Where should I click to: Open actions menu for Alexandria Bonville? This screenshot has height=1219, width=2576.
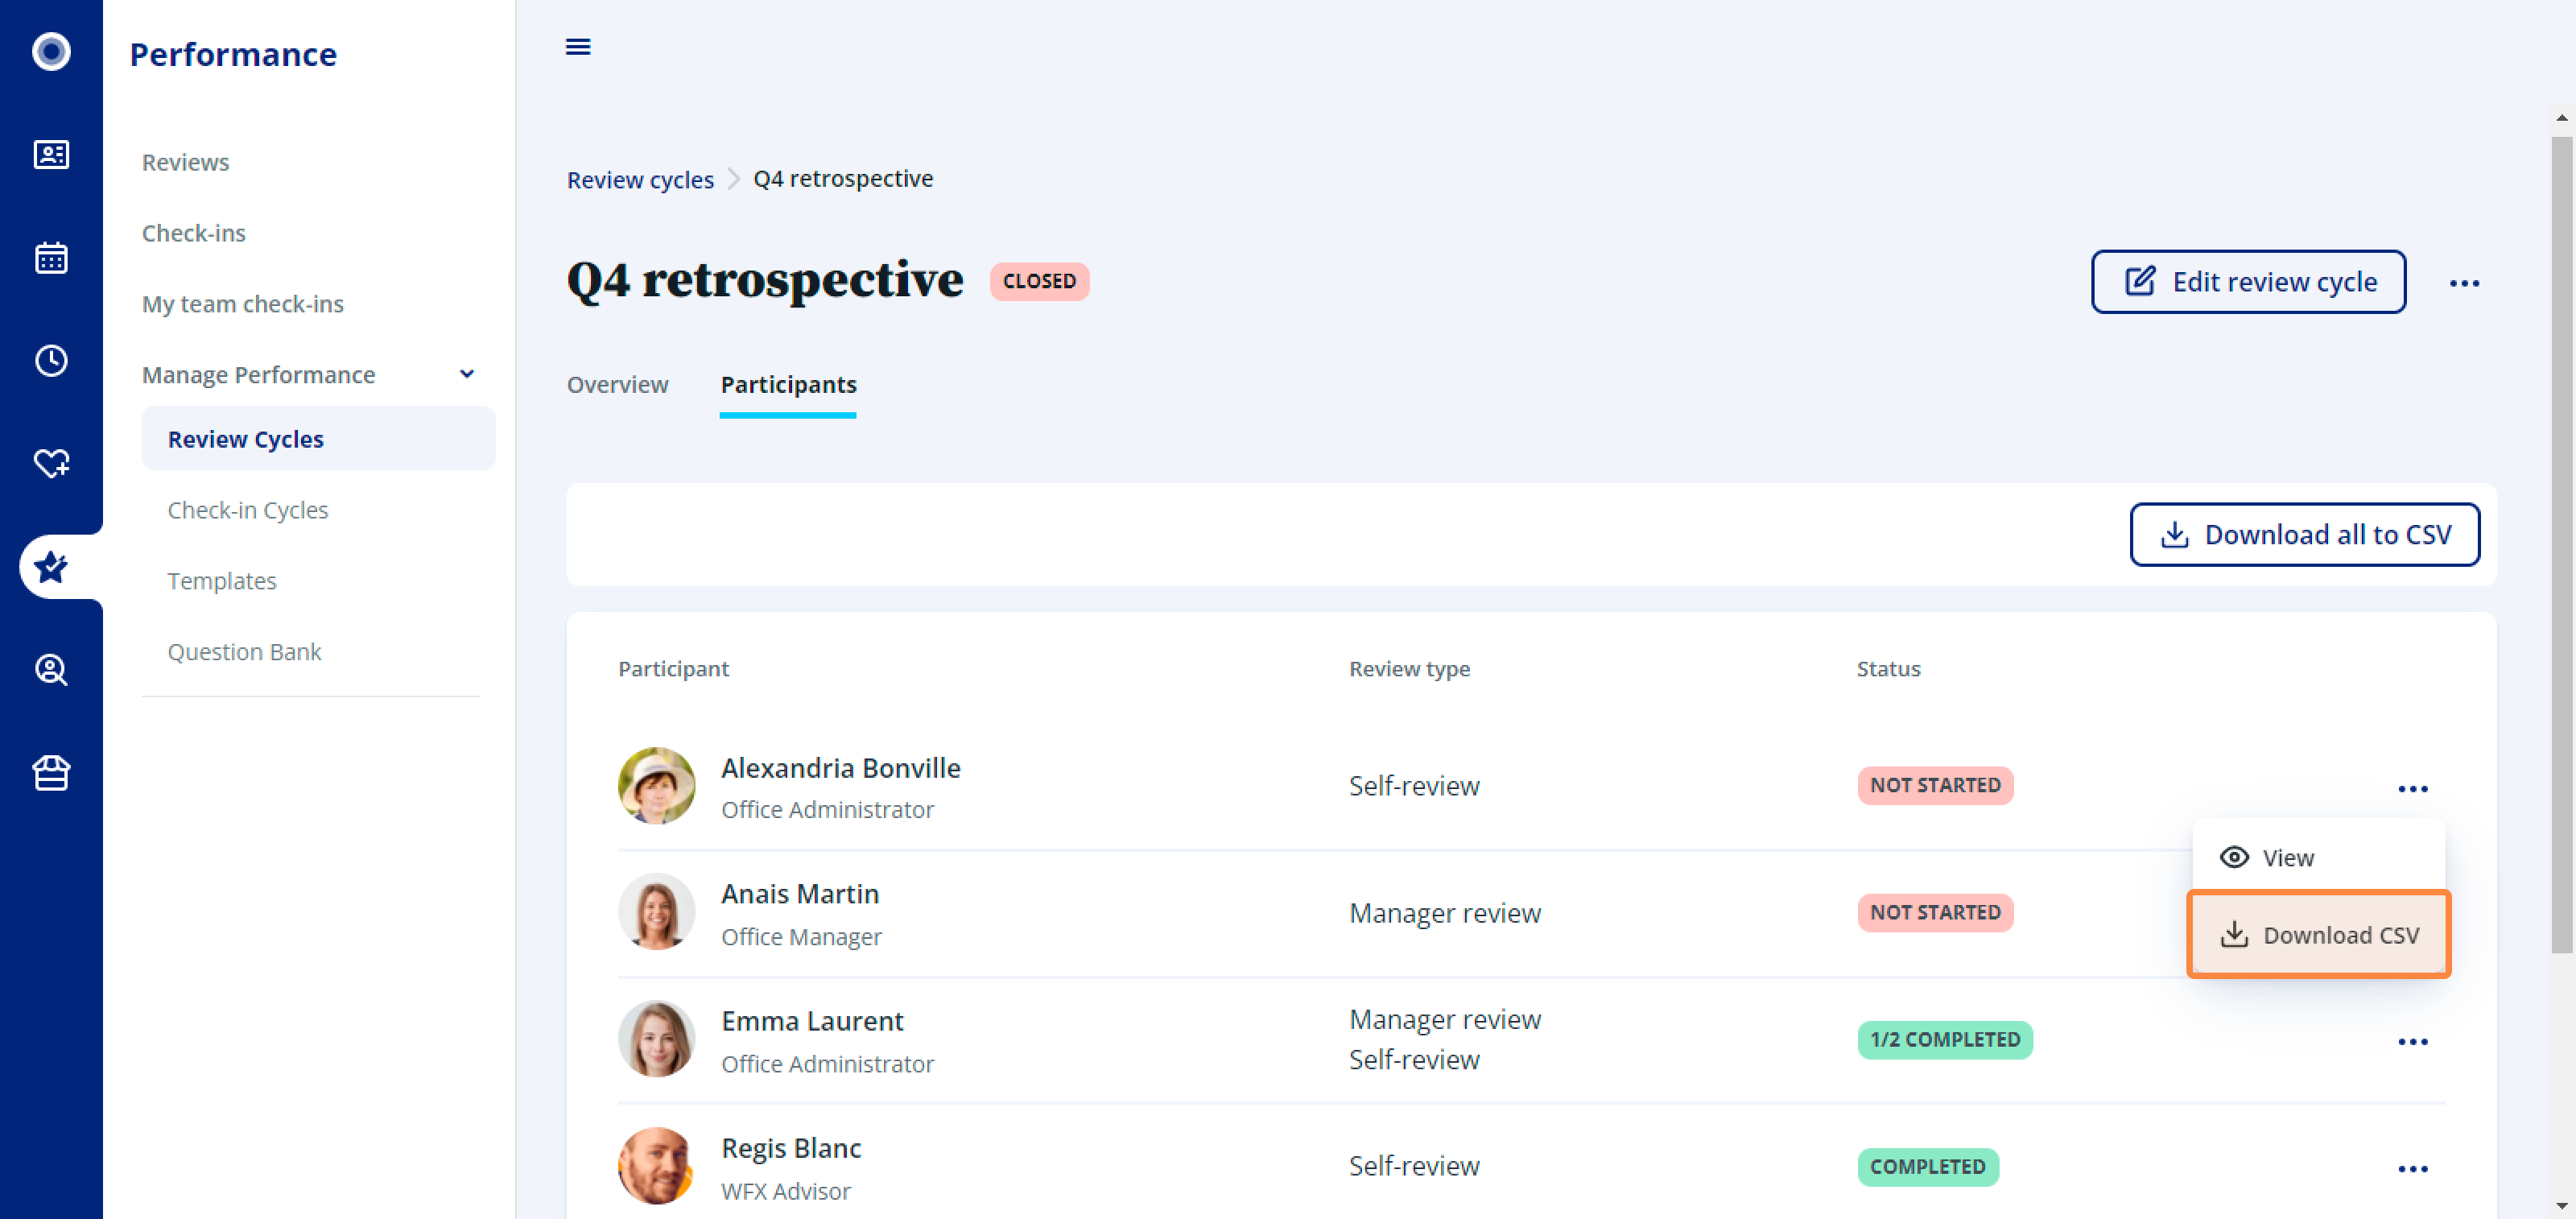2412,789
